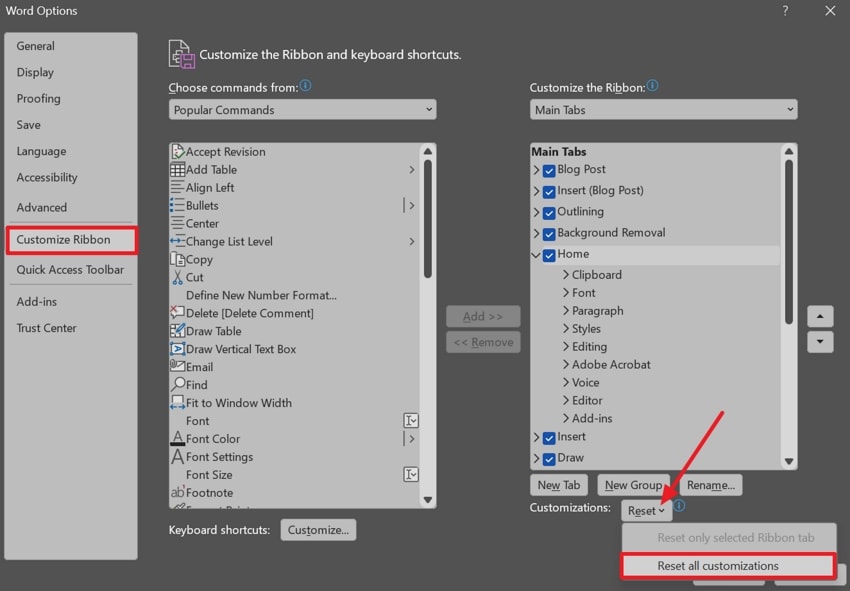Viewport: 850px width, 591px height.
Task: Click the Help question mark icon
Action: 785,10
